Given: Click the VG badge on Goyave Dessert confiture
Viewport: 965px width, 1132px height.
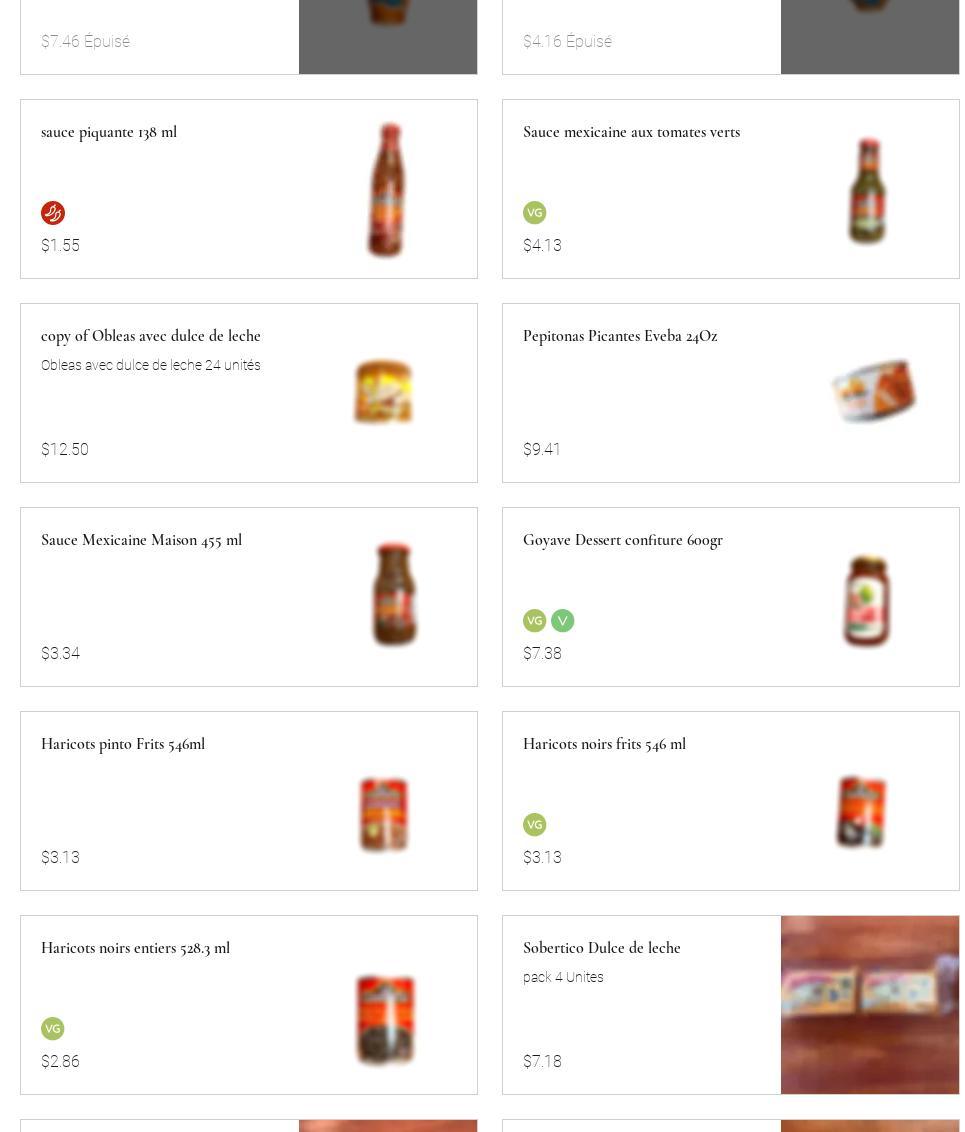Looking at the screenshot, I should (535, 620).
